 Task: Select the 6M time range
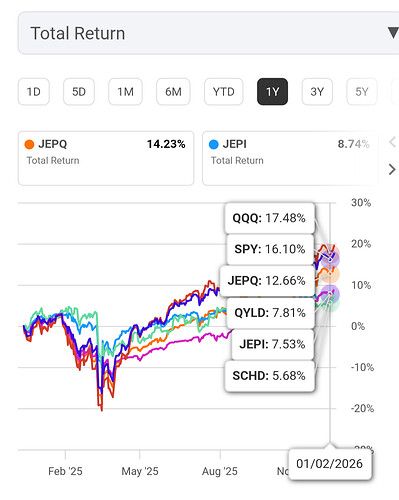click(x=173, y=92)
